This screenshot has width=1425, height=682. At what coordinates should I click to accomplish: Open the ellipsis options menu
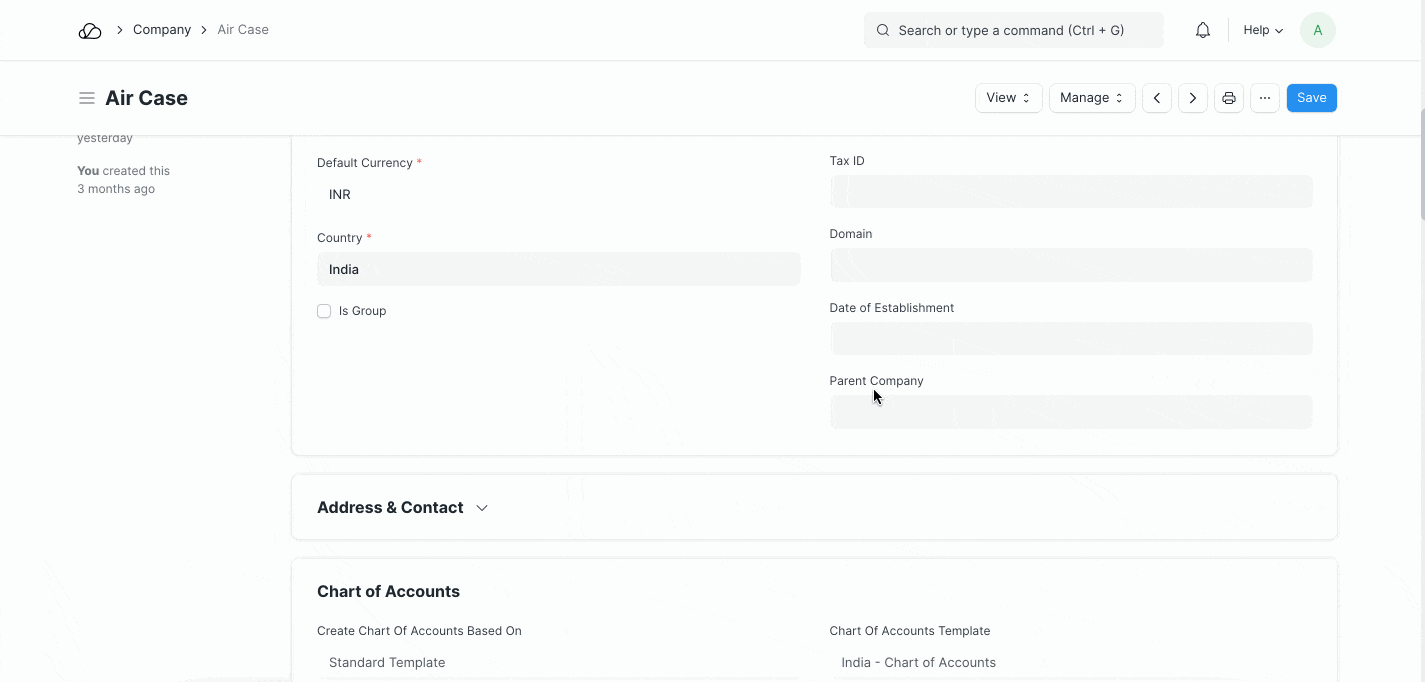(1264, 97)
